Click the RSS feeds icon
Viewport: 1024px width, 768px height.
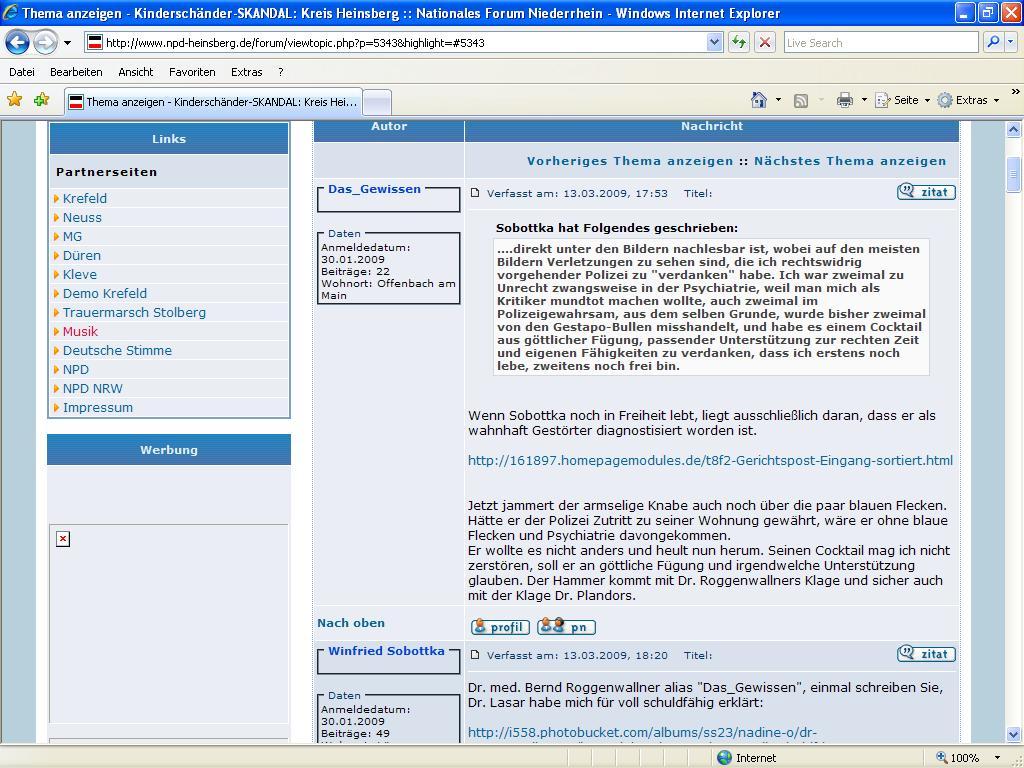click(x=801, y=100)
